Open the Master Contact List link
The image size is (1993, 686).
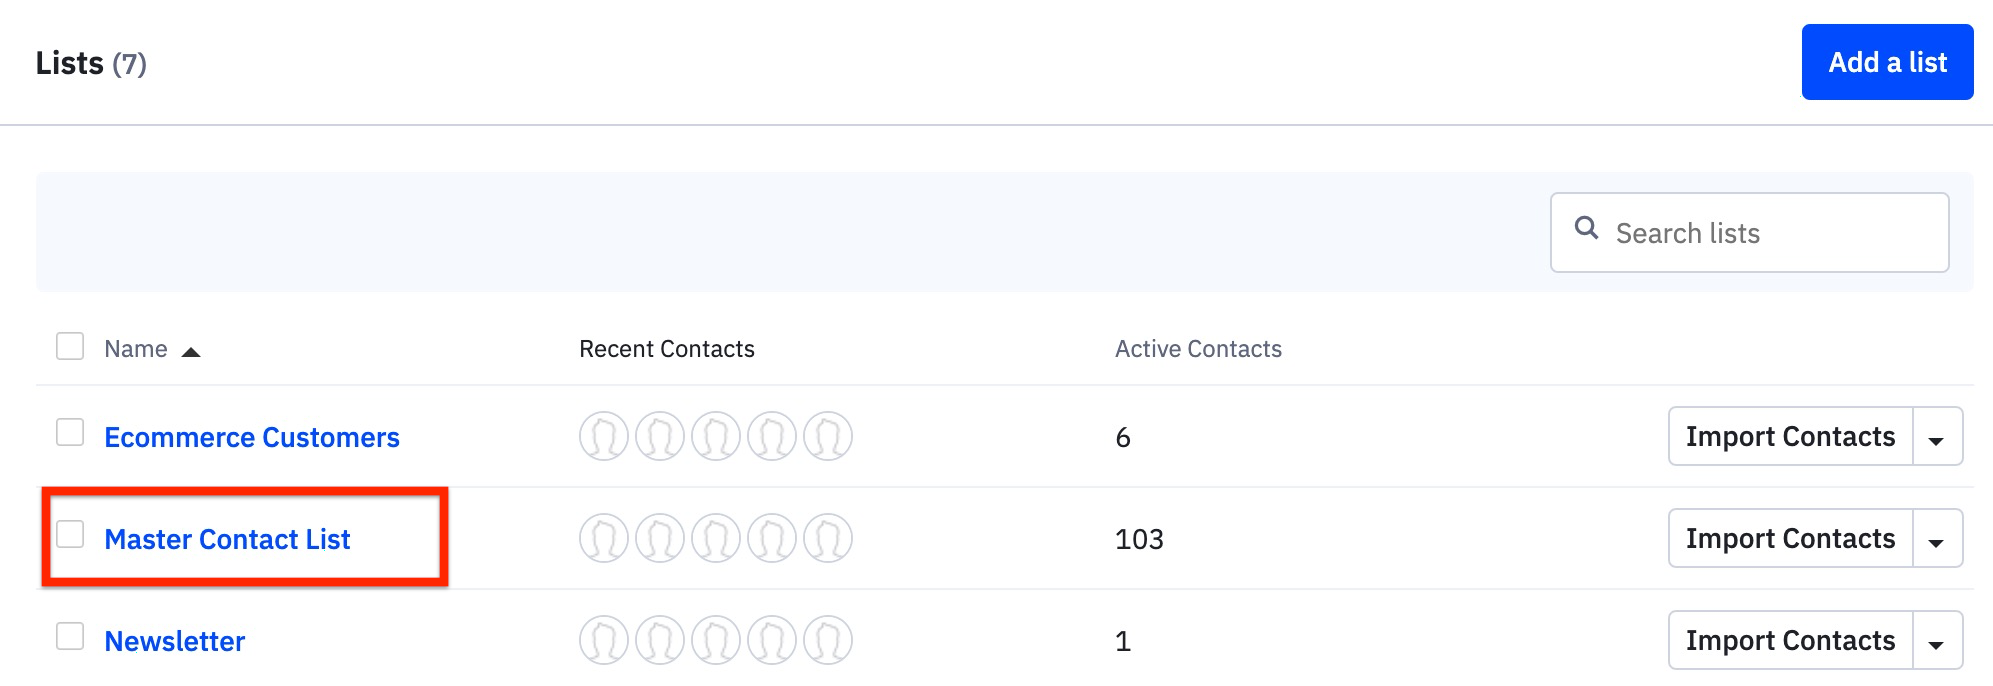(x=227, y=540)
